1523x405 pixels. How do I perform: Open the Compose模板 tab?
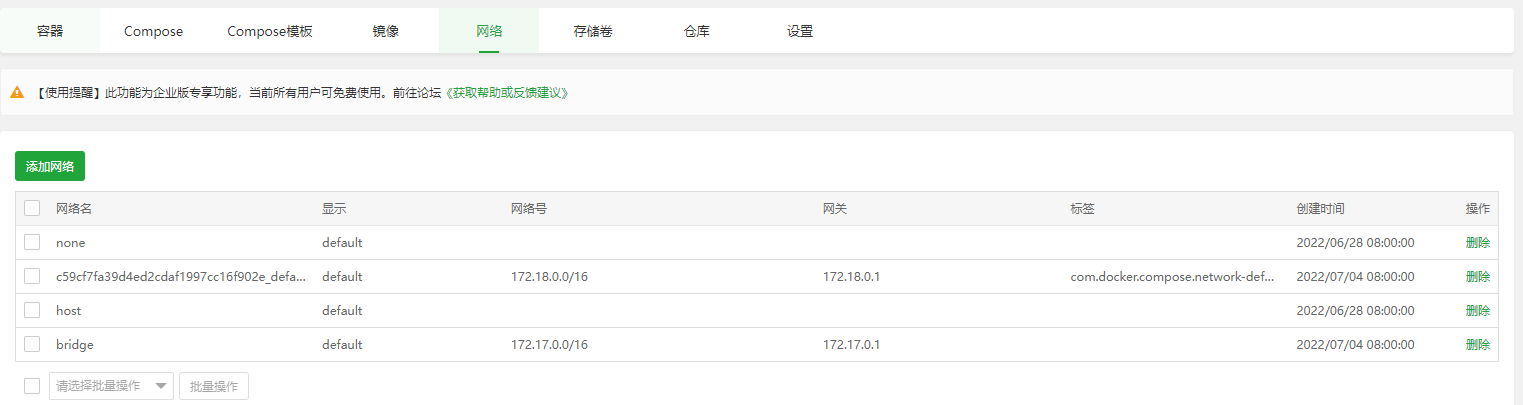(x=270, y=31)
